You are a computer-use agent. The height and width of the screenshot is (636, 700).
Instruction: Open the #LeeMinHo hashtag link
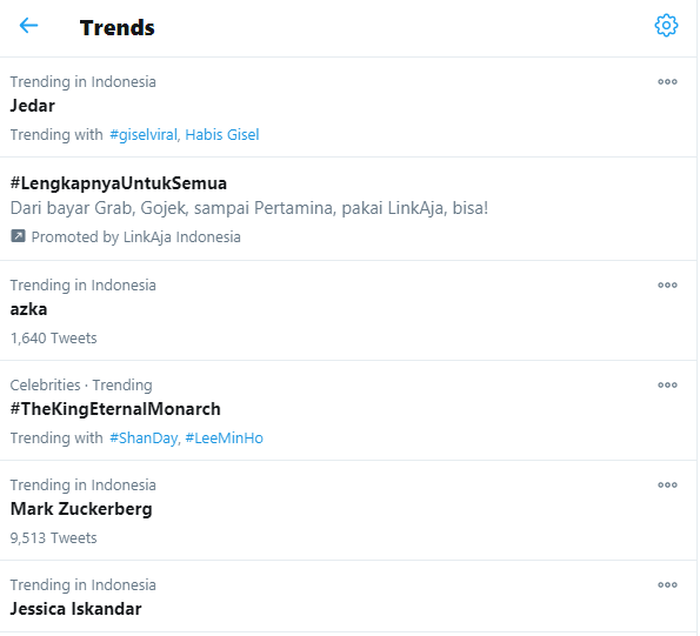pyautogui.click(x=224, y=438)
